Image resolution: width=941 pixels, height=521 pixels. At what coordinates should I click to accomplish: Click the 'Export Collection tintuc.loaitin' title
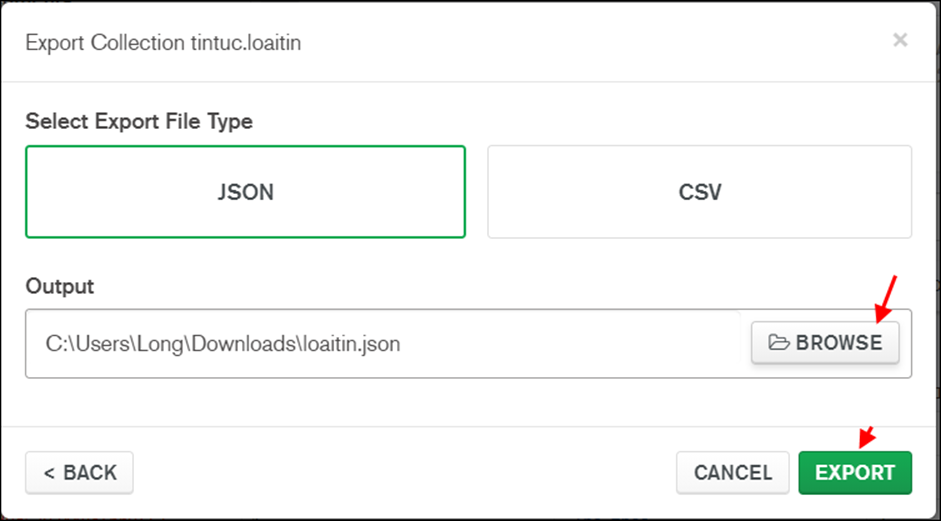(x=163, y=43)
